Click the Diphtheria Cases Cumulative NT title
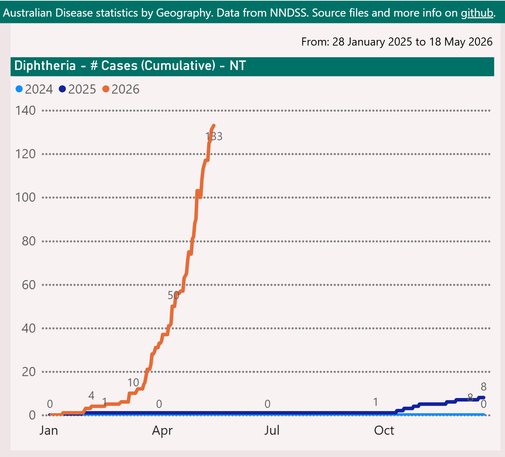The height and width of the screenshot is (457, 505). click(x=130, y=66)
